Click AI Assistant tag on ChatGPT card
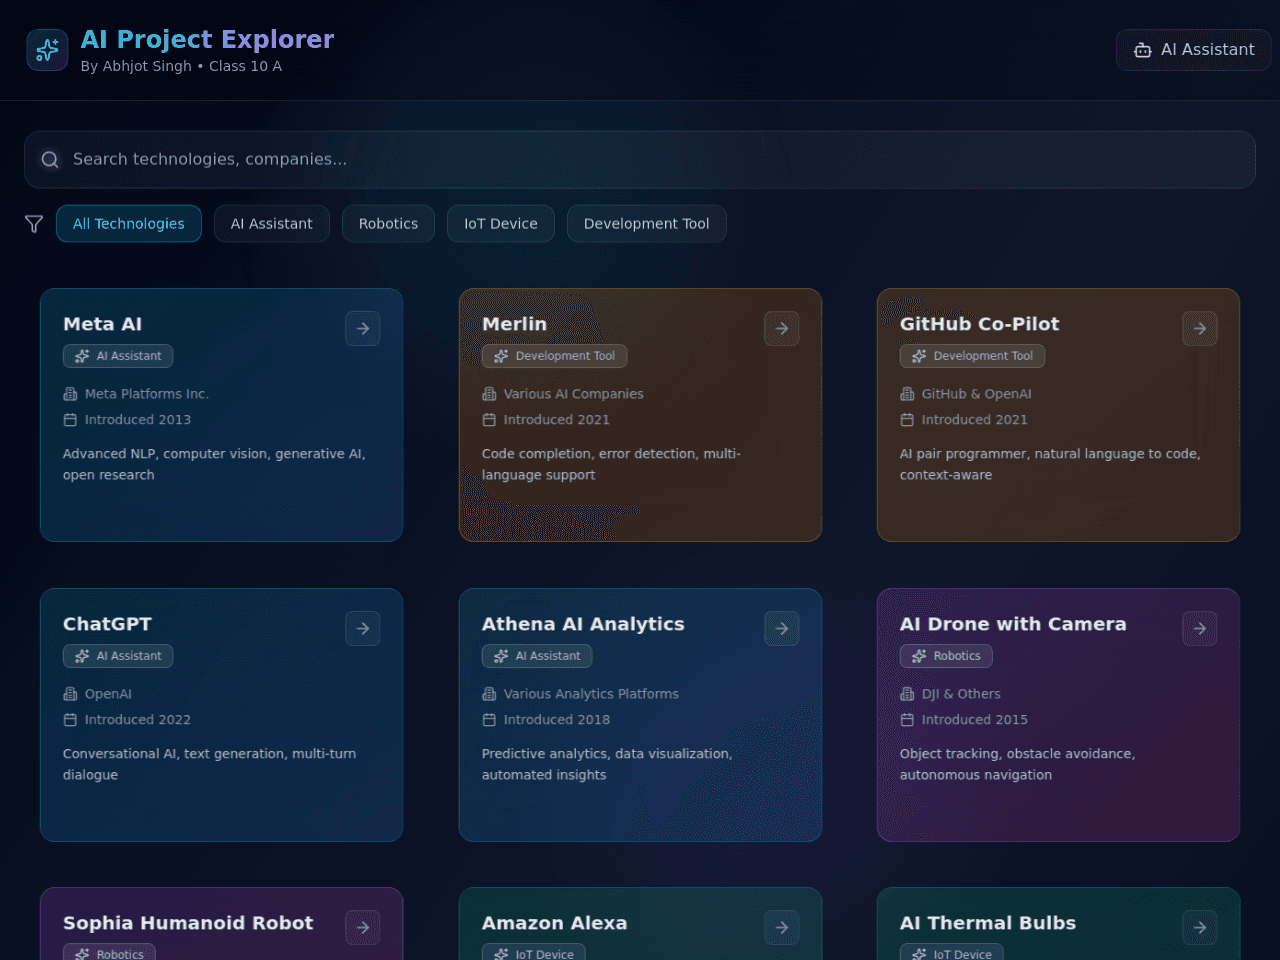 click(x=118, y=656)
